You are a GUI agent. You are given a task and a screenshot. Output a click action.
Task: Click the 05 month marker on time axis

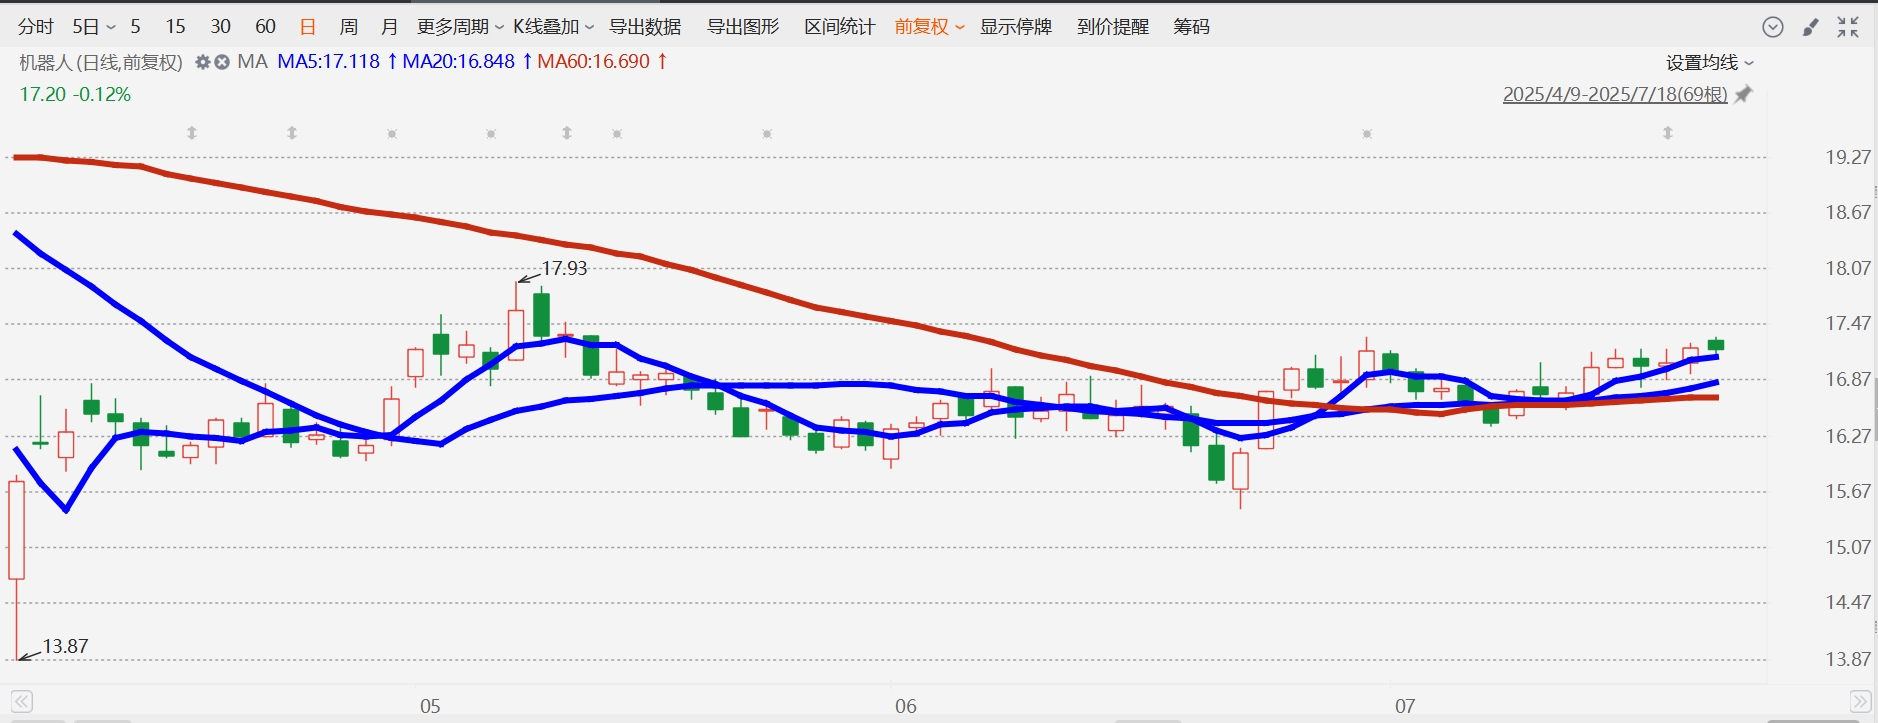(430, 706)
